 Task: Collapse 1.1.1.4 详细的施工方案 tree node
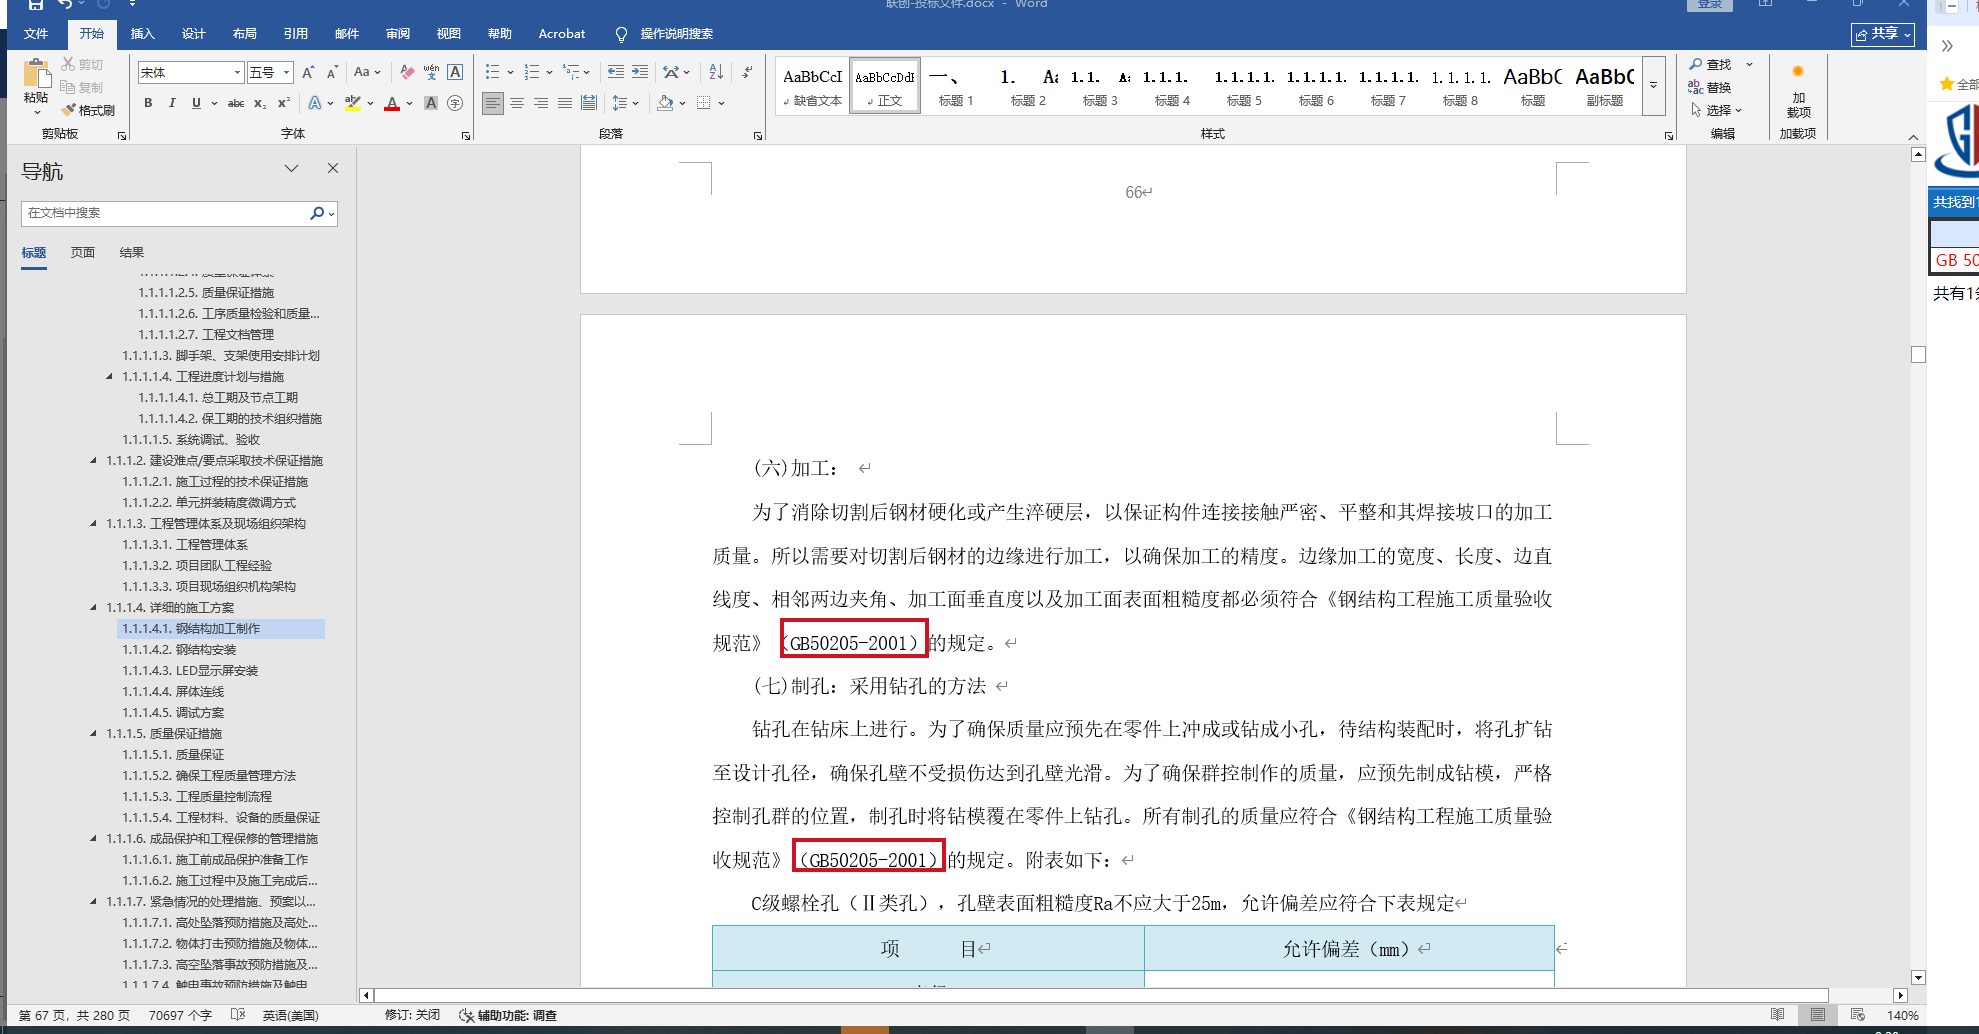tap(93, 607)
